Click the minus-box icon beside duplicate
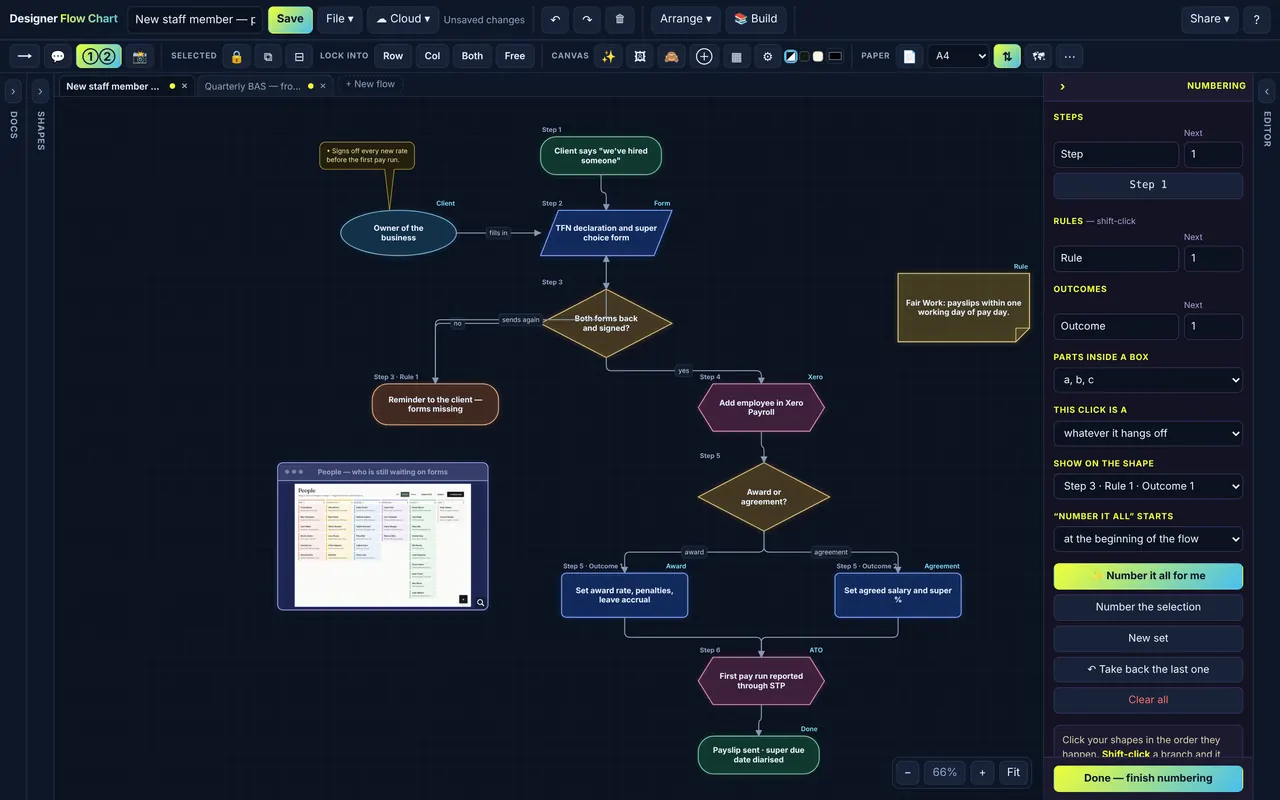The image size is (1280, 800). point(299,56)
